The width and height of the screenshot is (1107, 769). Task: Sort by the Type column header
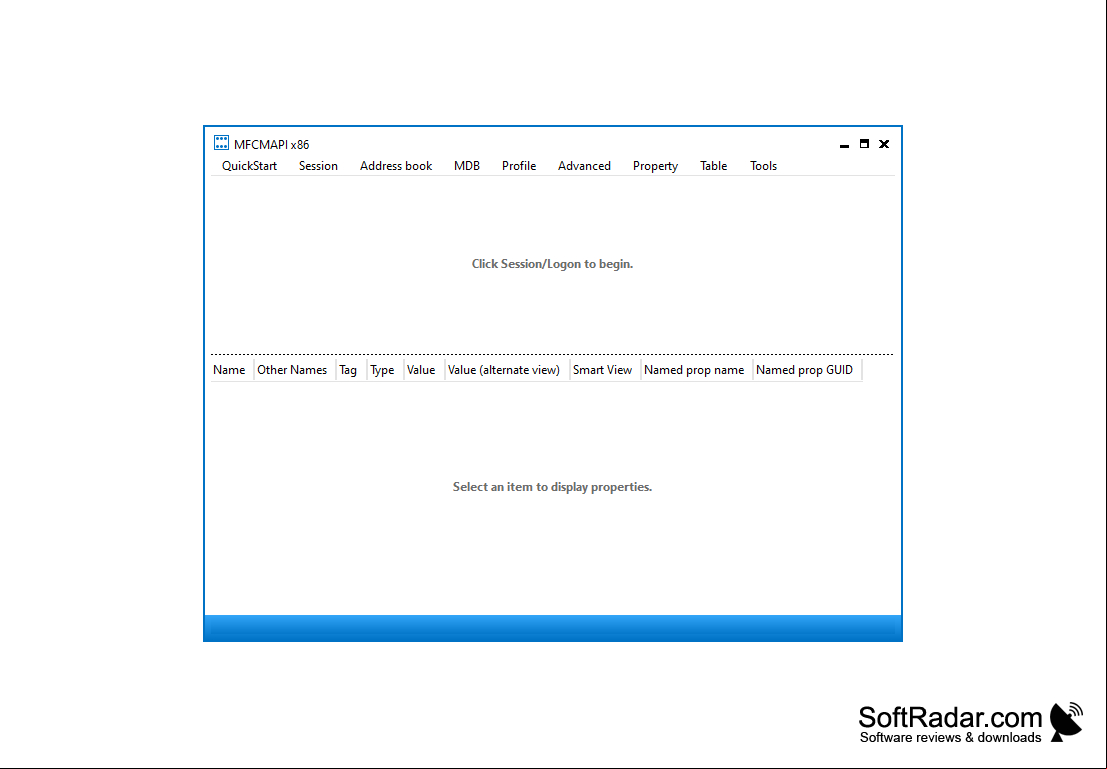385,370
